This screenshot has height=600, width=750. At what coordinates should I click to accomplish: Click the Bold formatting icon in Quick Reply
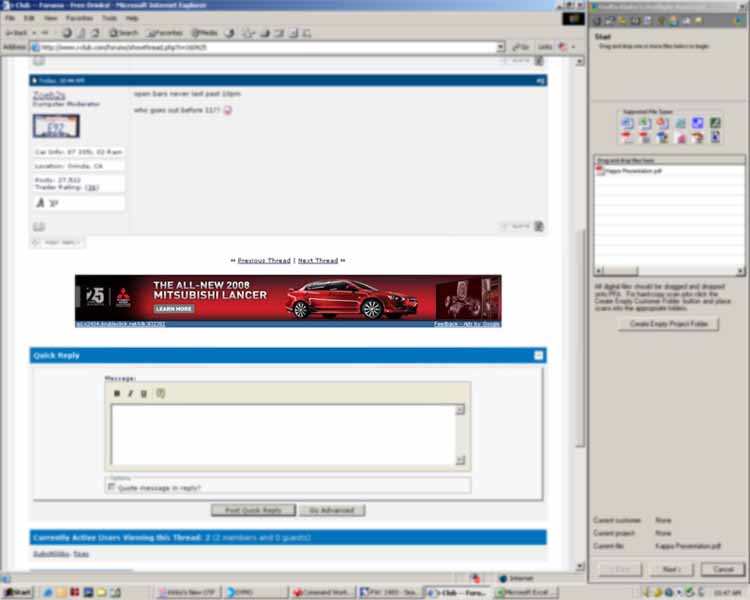(x=117, y=394)
